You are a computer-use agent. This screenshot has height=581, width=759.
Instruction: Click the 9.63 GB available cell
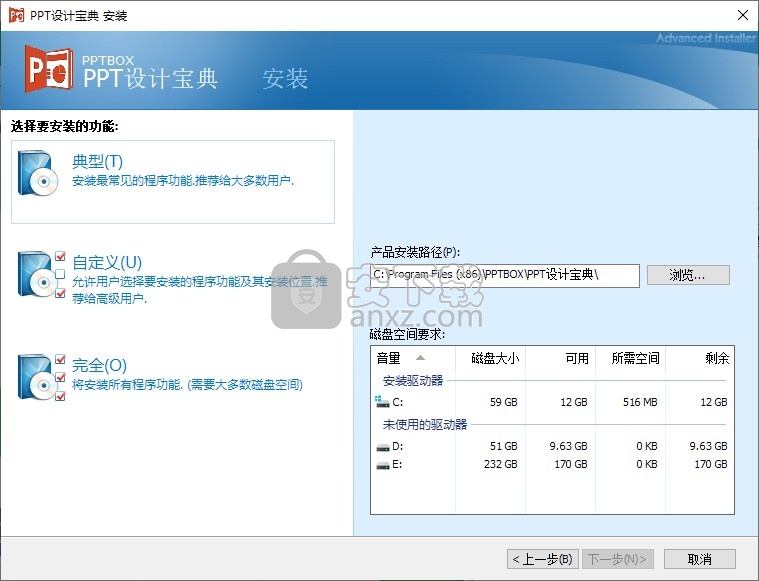click(x=568, y=446)
